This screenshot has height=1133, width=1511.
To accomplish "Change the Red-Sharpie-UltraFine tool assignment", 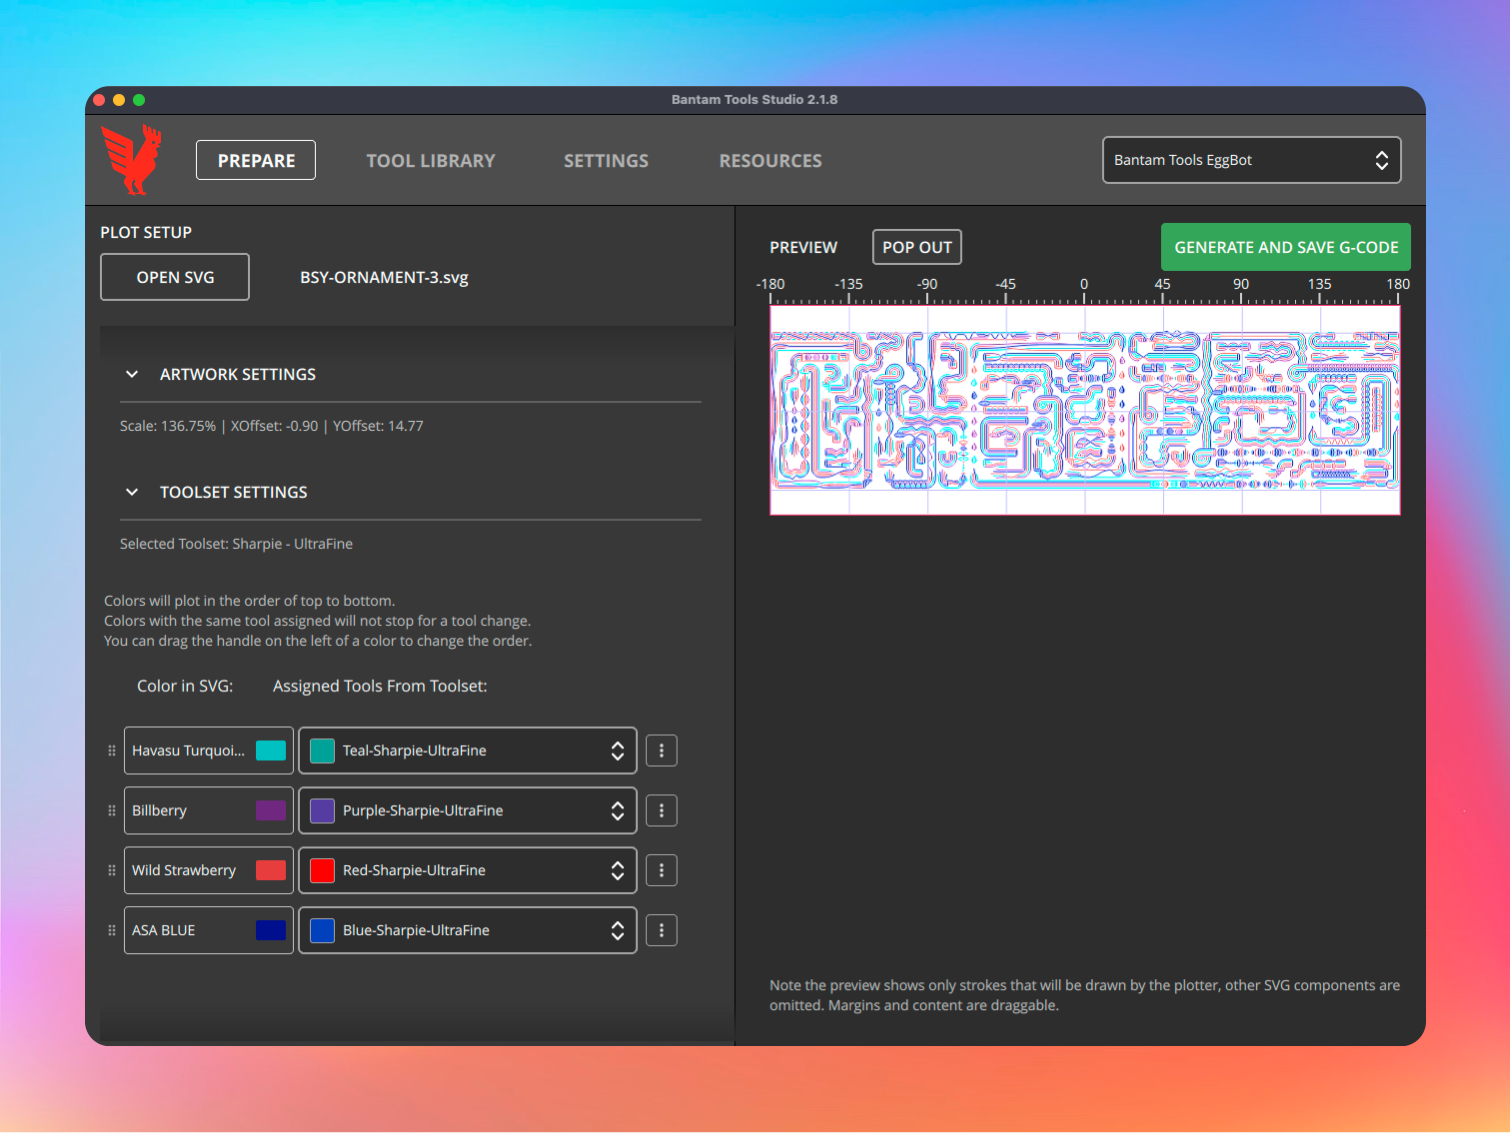I will (x=467, y=871).
